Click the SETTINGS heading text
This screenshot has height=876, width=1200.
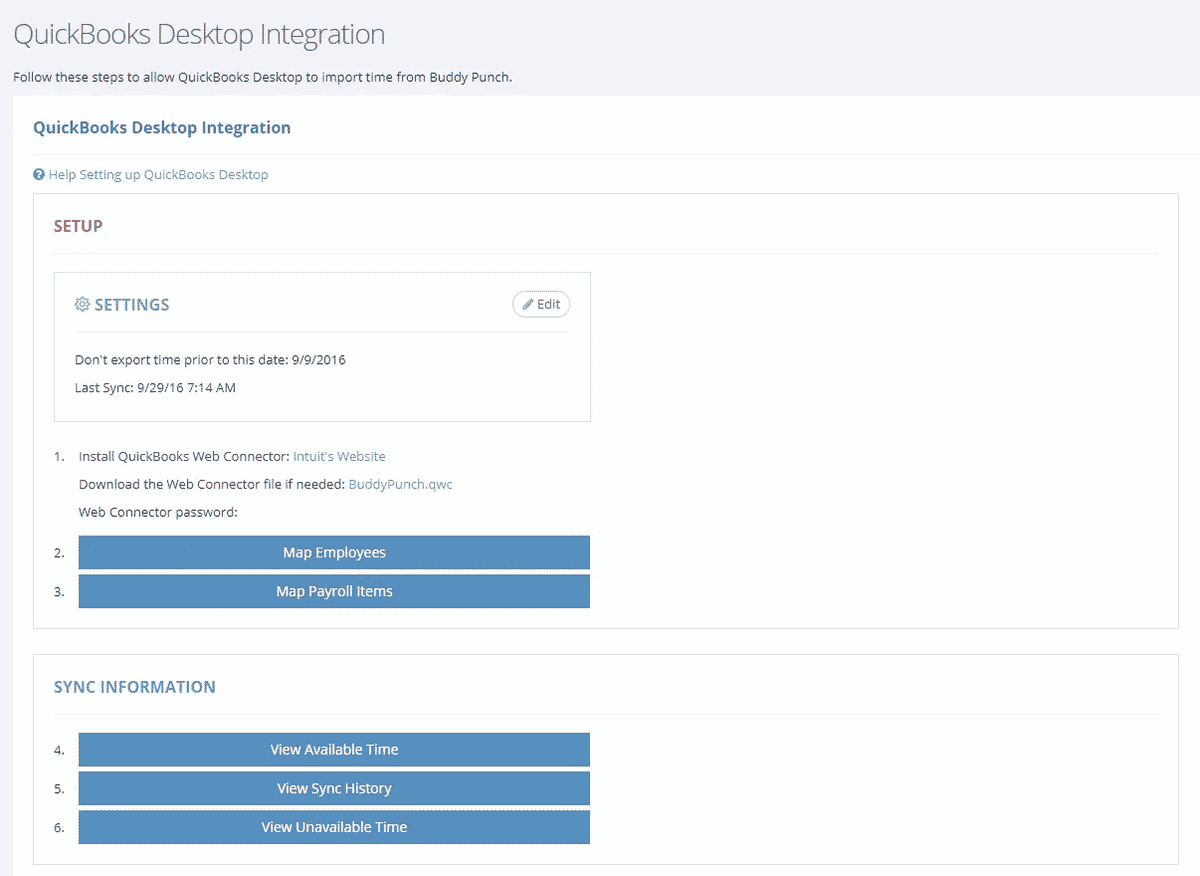(132, 304)
